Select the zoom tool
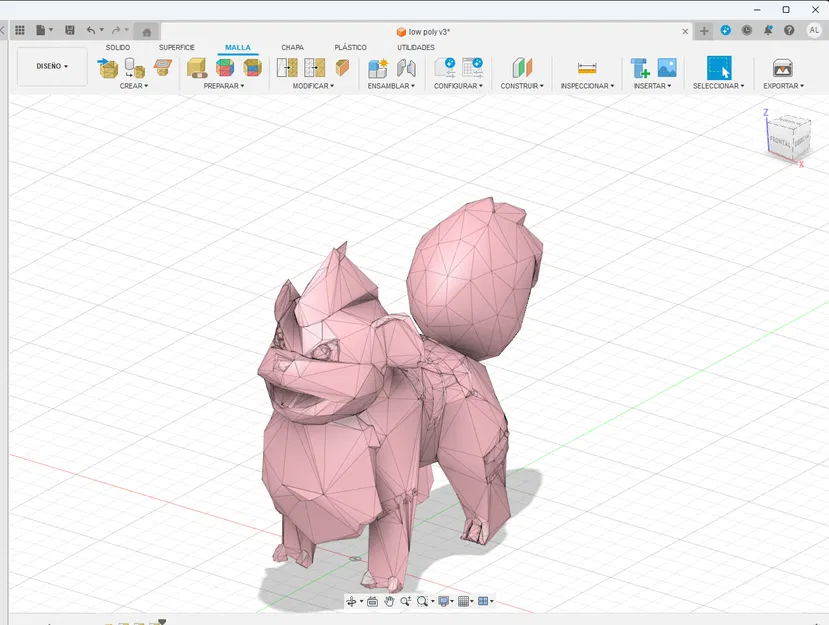 click(x=404, y=601)
